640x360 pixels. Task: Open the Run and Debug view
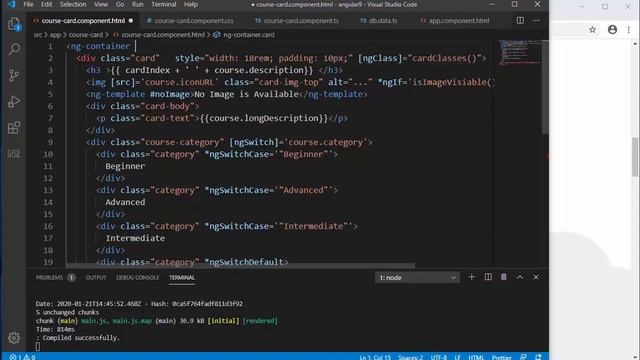pos(14,101)
